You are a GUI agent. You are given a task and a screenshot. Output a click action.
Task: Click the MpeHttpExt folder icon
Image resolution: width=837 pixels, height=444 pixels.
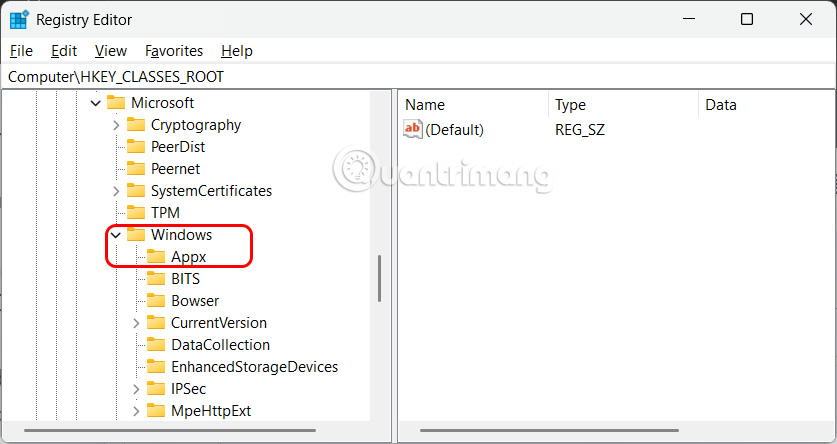(x=156, y=411)
